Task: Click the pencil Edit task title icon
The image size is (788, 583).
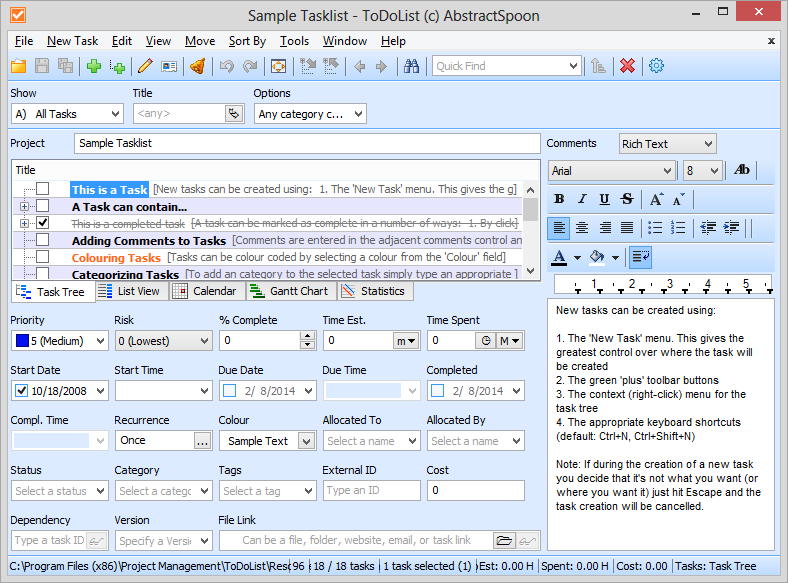Action: [x=145, y=66]
